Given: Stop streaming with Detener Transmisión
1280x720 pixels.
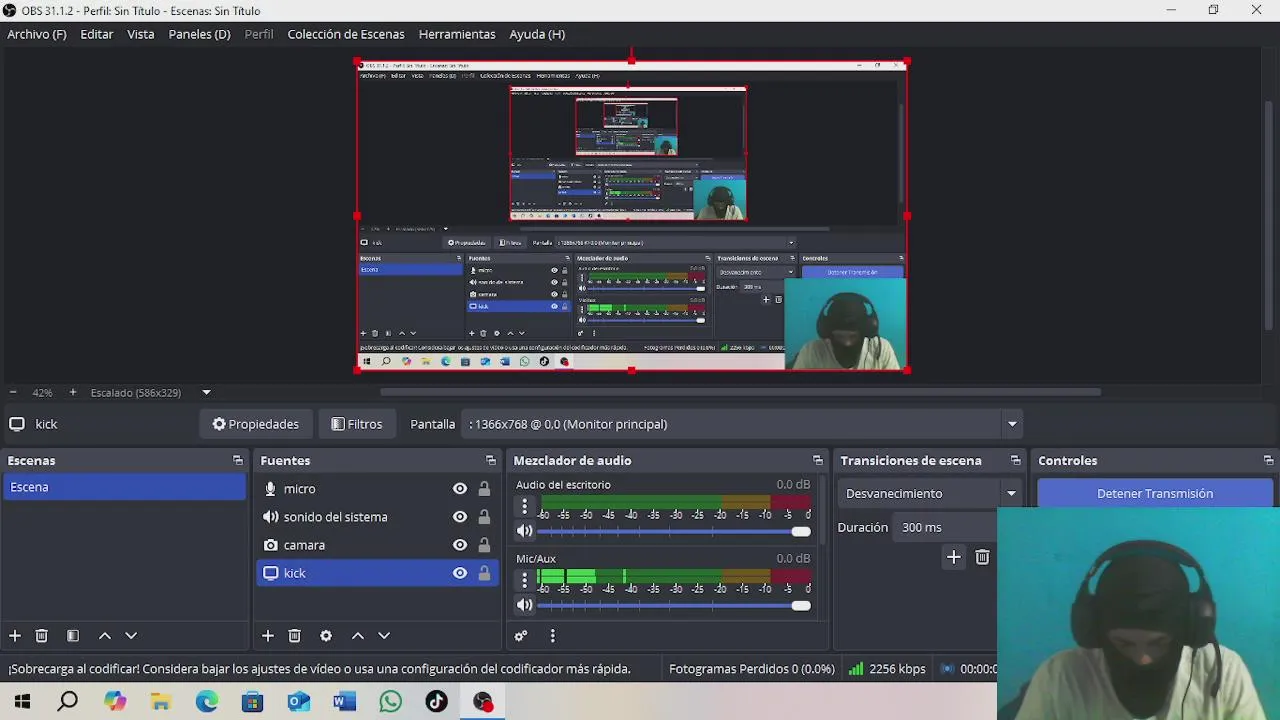Looking at the screenshot, I should click(1155, 493).
